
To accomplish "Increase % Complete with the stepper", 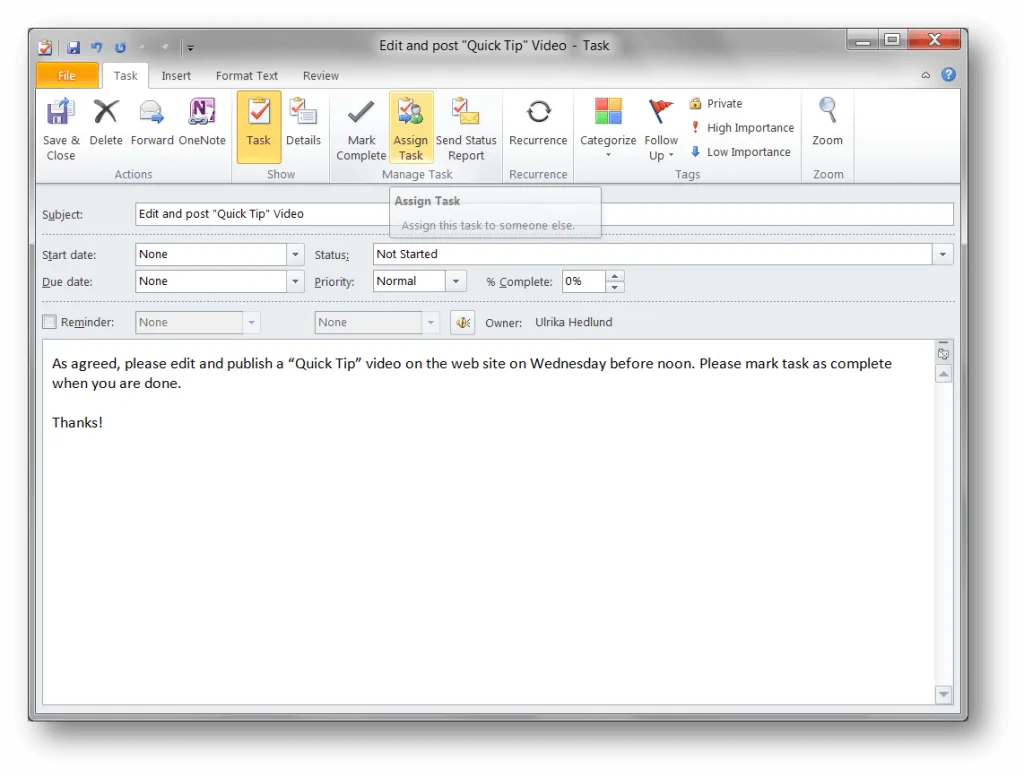I will coord(616,276).
